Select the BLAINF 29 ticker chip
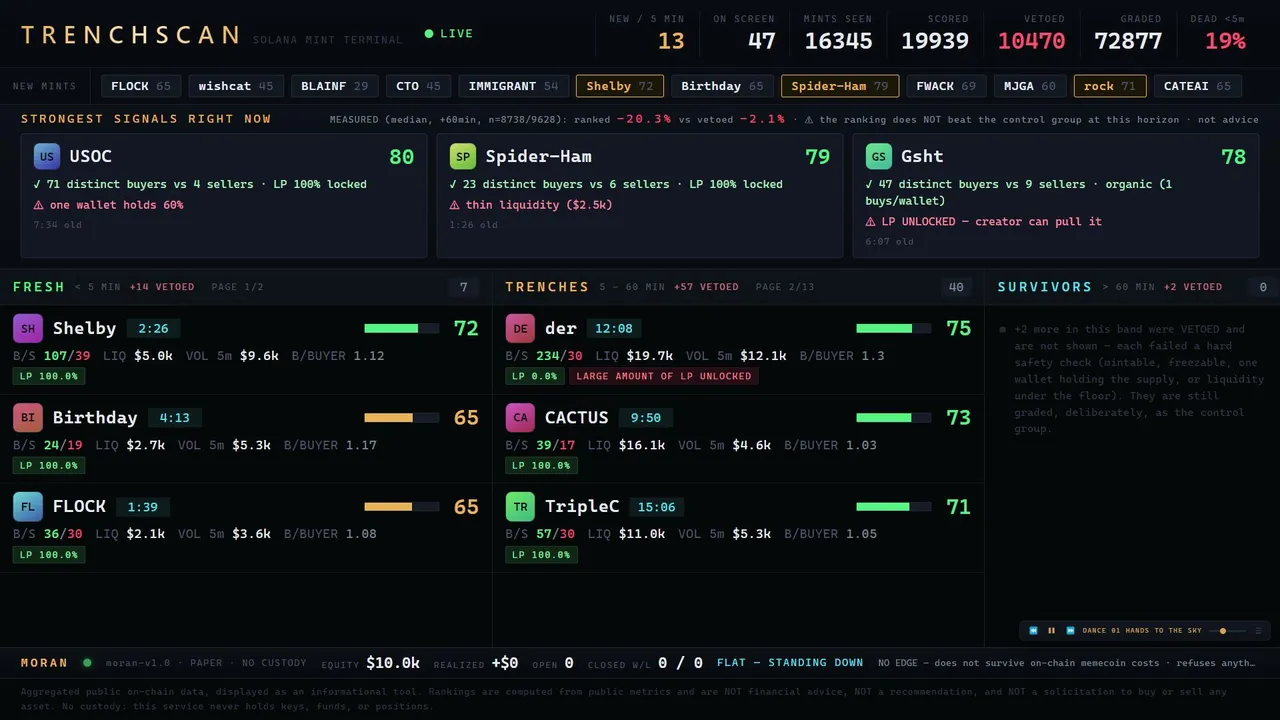Image resolution: width=1280 pixels, height=720 pixels. coord(335,86)
